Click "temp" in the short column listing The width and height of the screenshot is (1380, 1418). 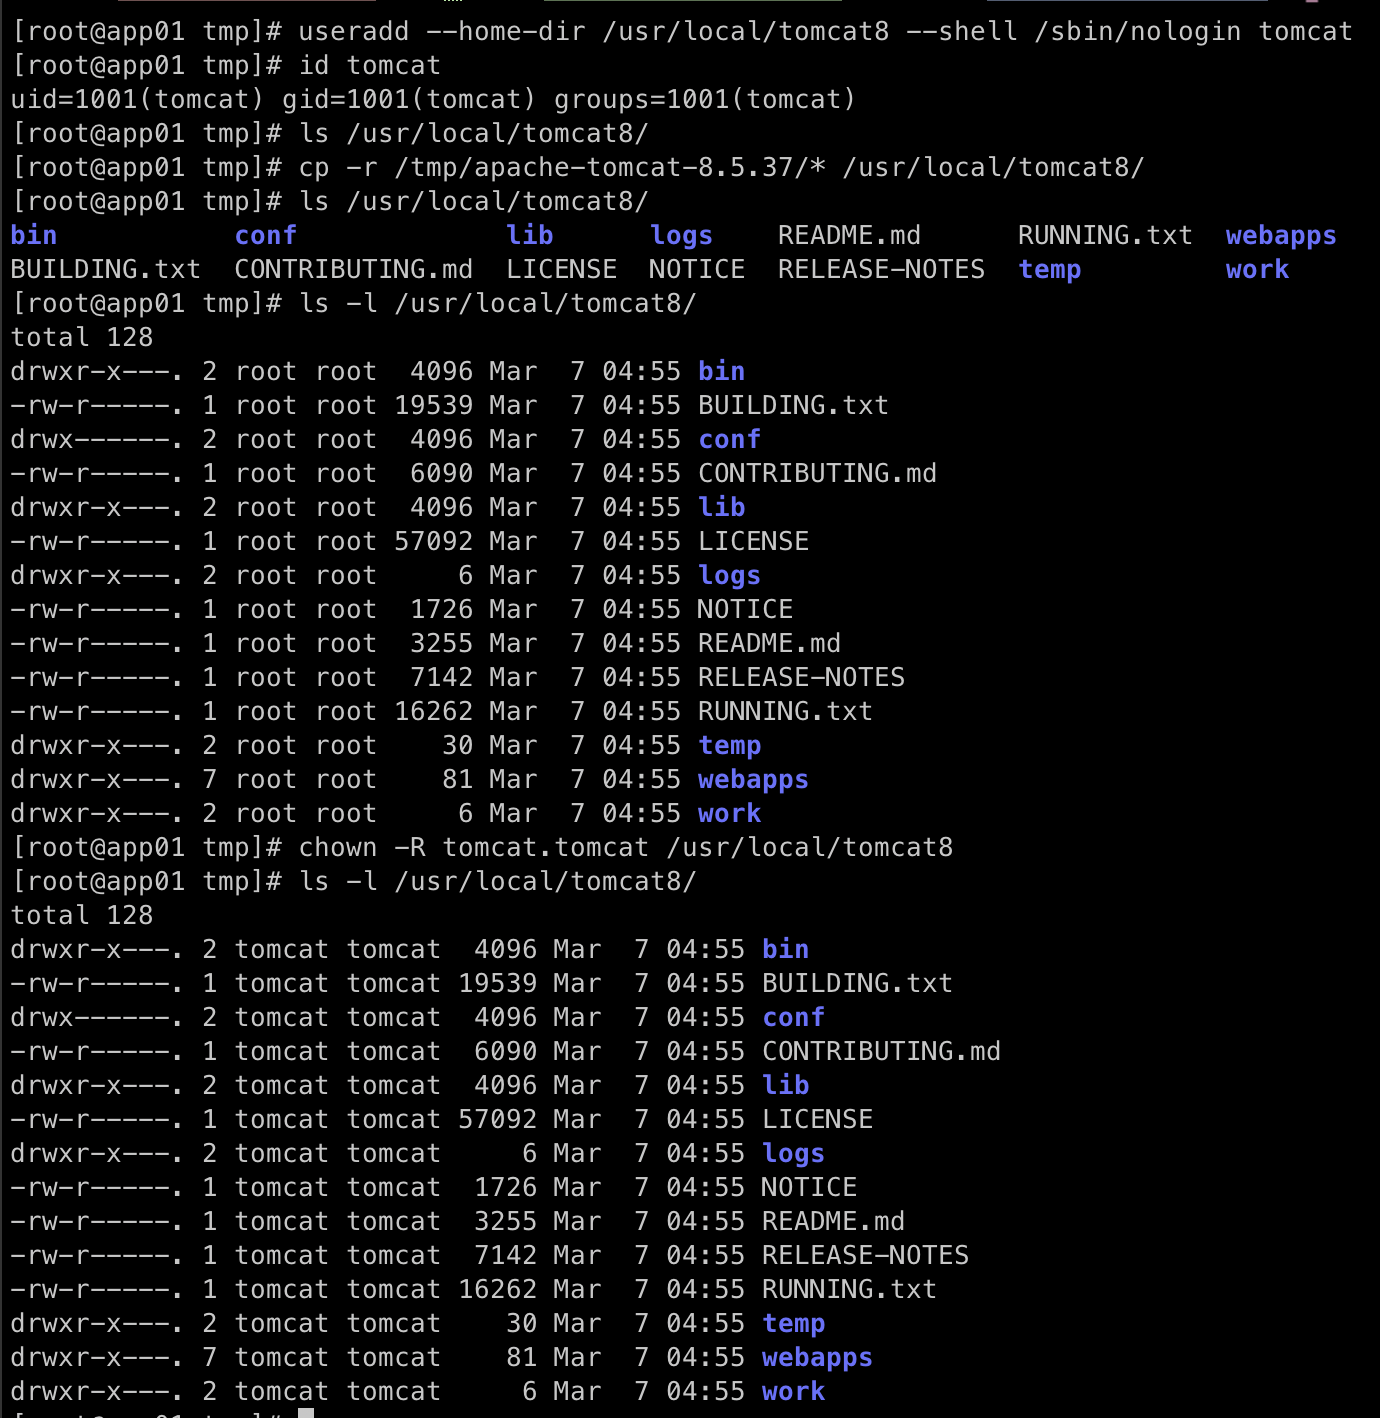(1050, 270)
